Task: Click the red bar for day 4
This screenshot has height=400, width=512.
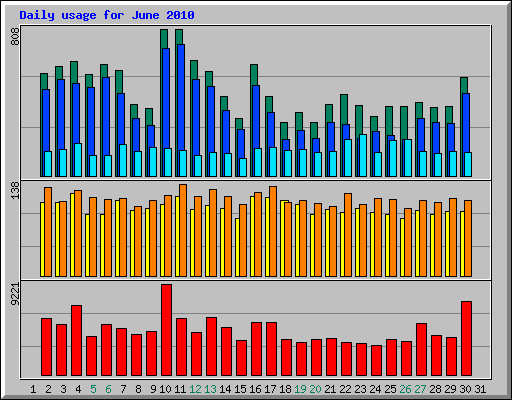Action: tap(76, 341)
